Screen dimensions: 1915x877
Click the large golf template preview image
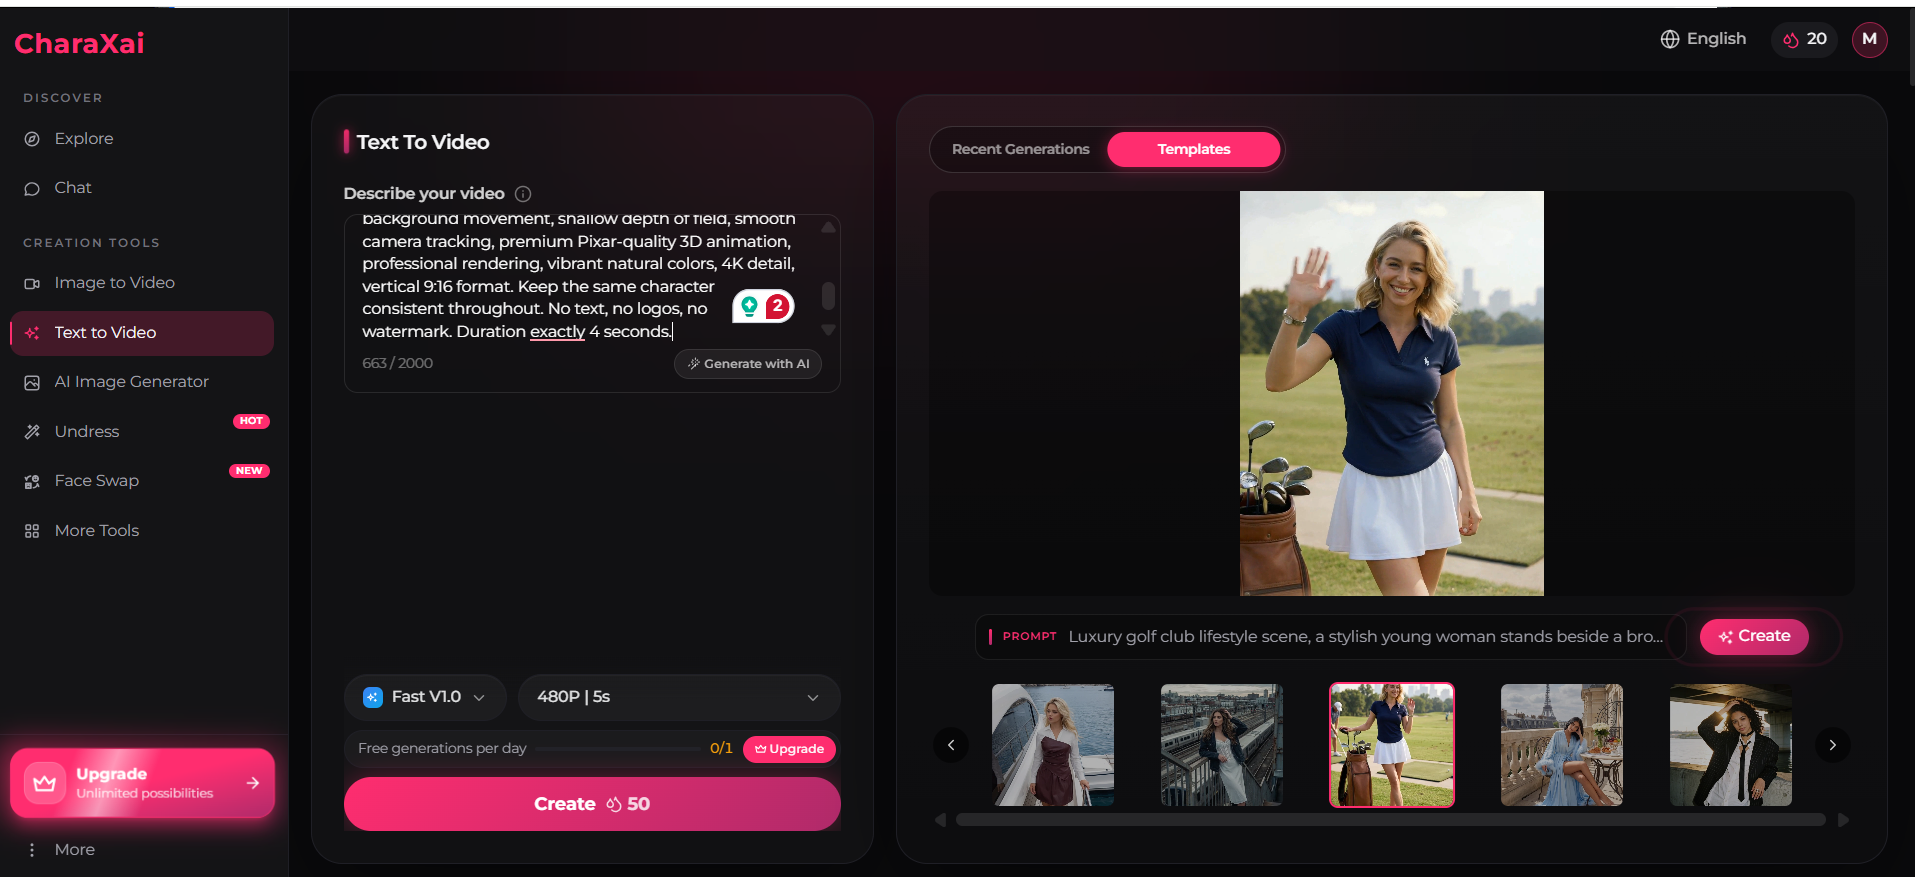click(1392, 393)
